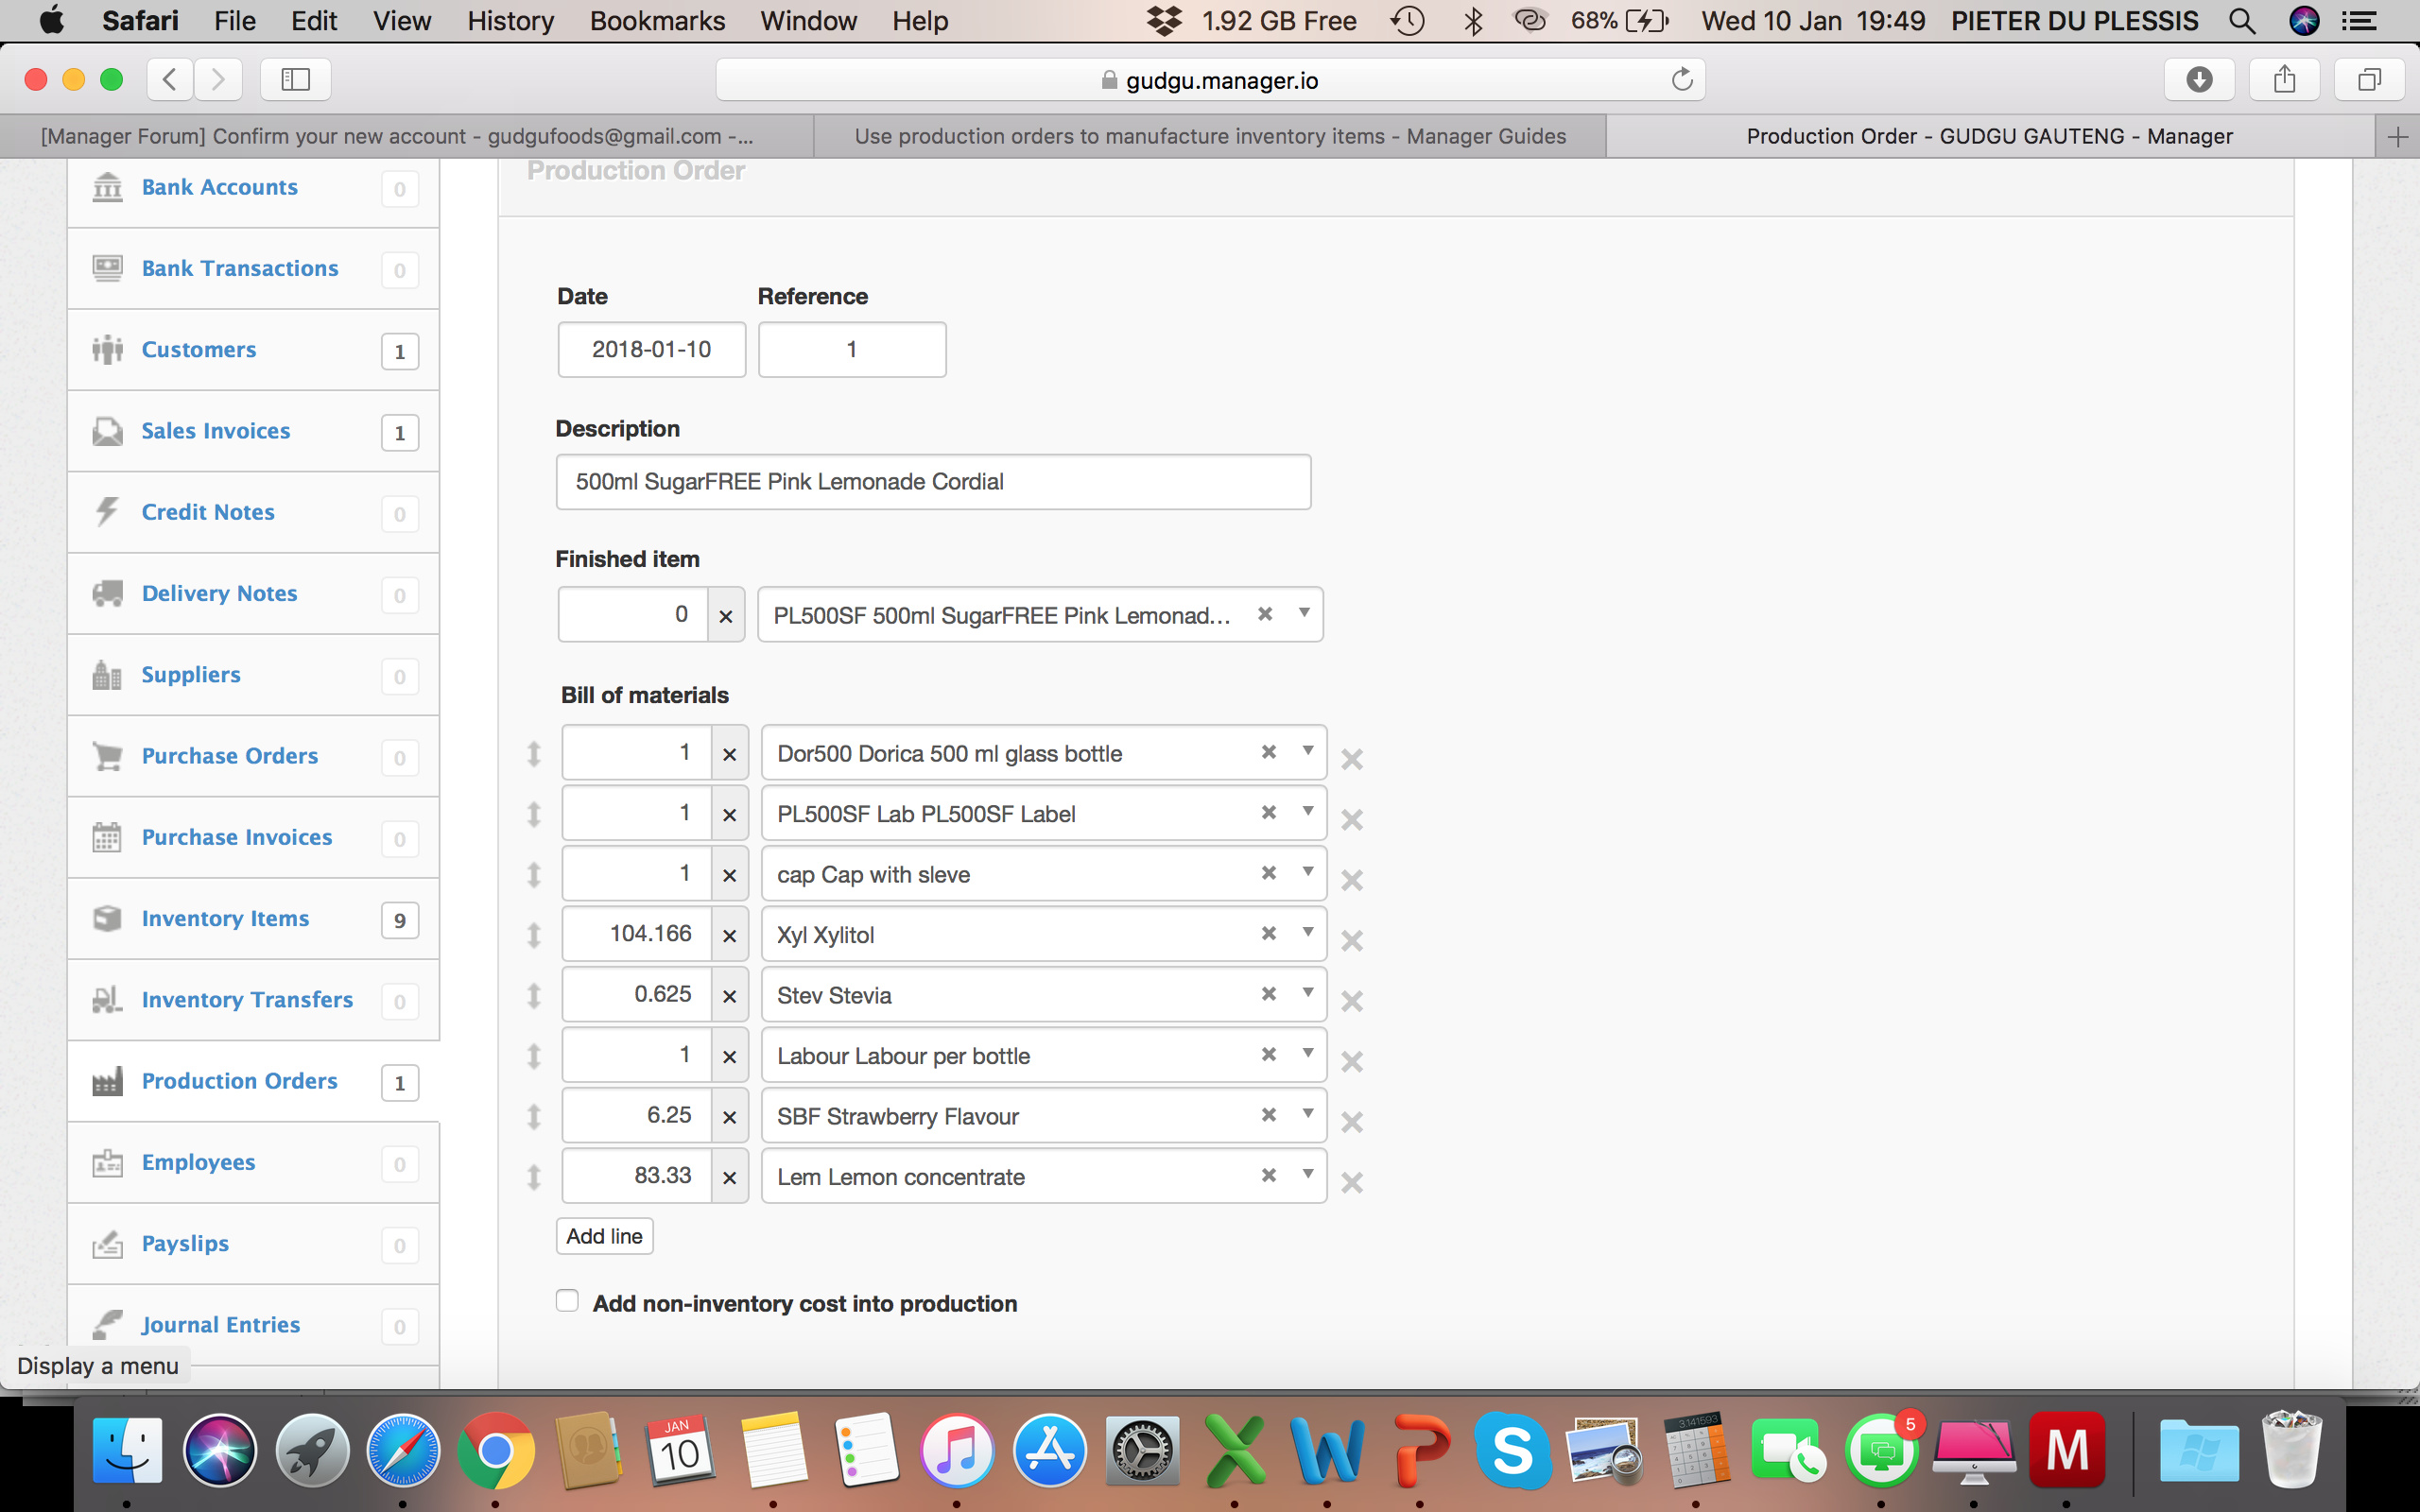Clear the Labour per bottle selection
The height and width of the screenshot is (1512, 2420).
pos(1268,1054)
